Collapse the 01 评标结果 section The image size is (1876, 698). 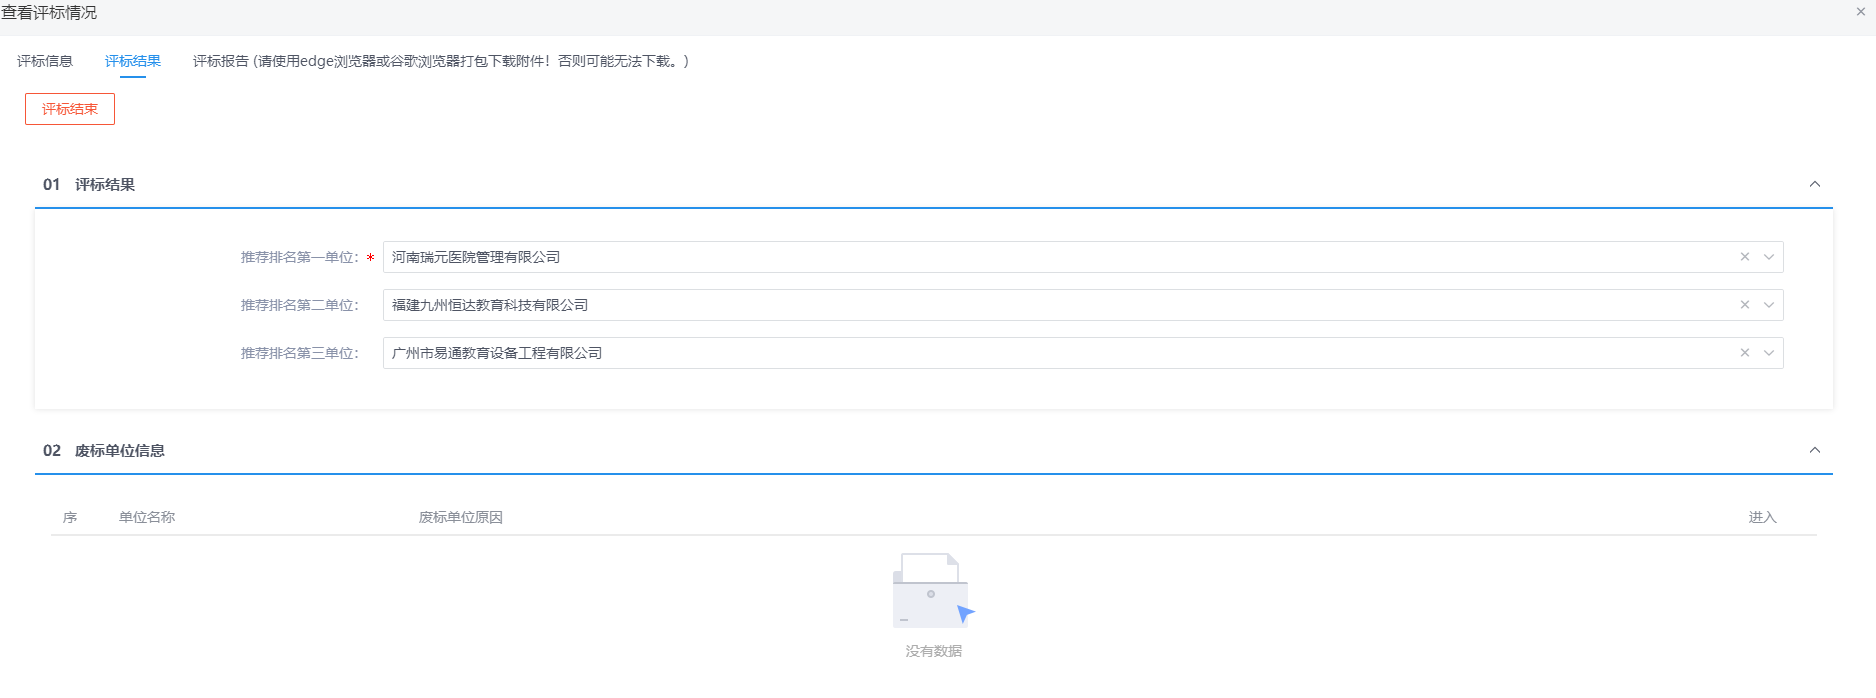tap(1814, 184)
